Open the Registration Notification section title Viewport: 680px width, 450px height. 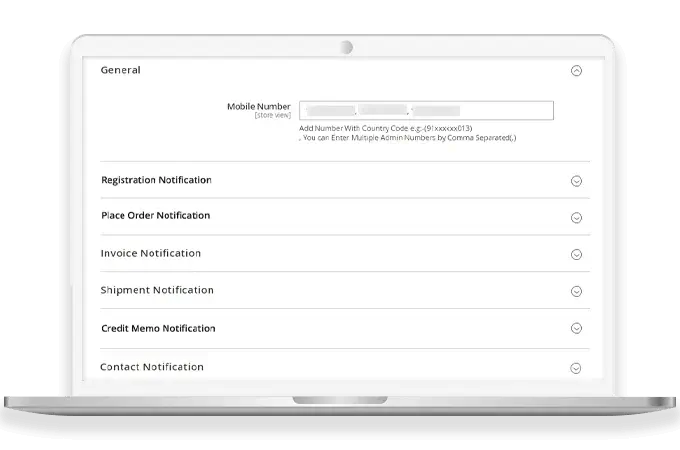[156, 180]
